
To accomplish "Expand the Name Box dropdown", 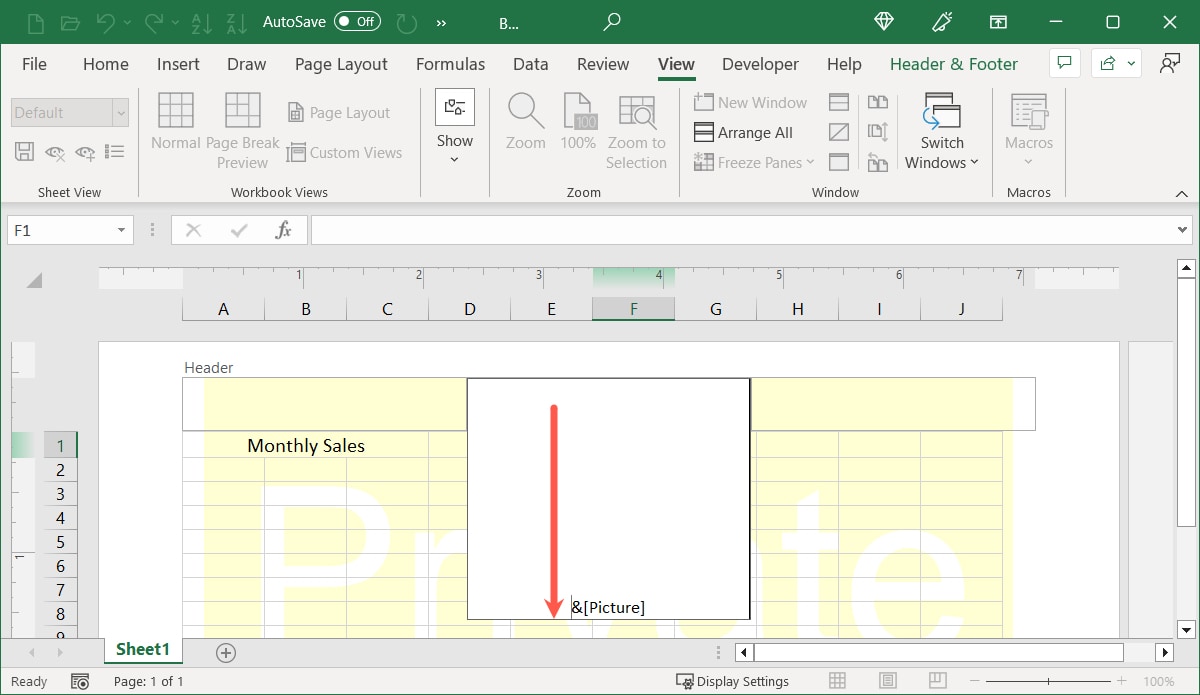I will 122,230.
